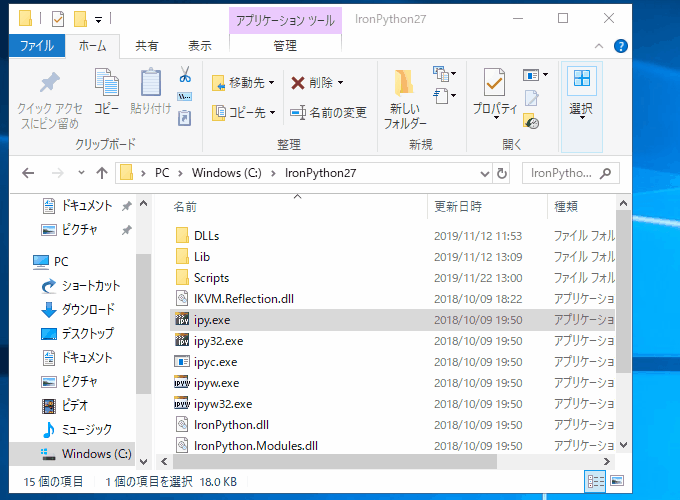Screen dimensions: 680x500
Task: Open the Select menu in ribbon
Action: tap(582, 107)
